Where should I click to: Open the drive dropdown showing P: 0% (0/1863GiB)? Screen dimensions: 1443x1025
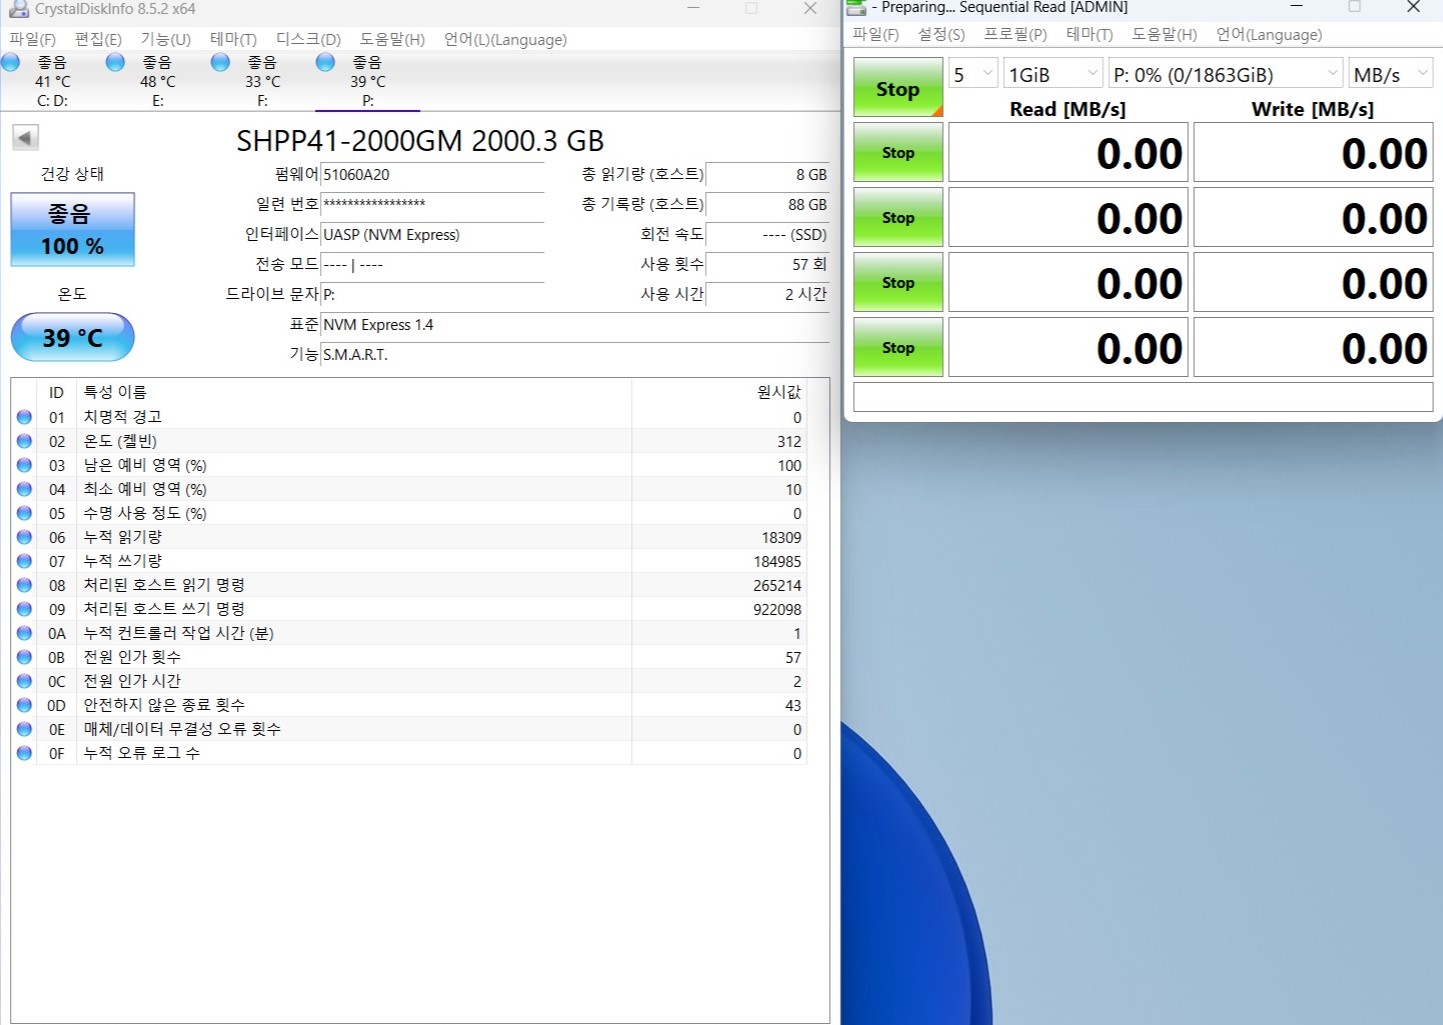click(1225, 74)
